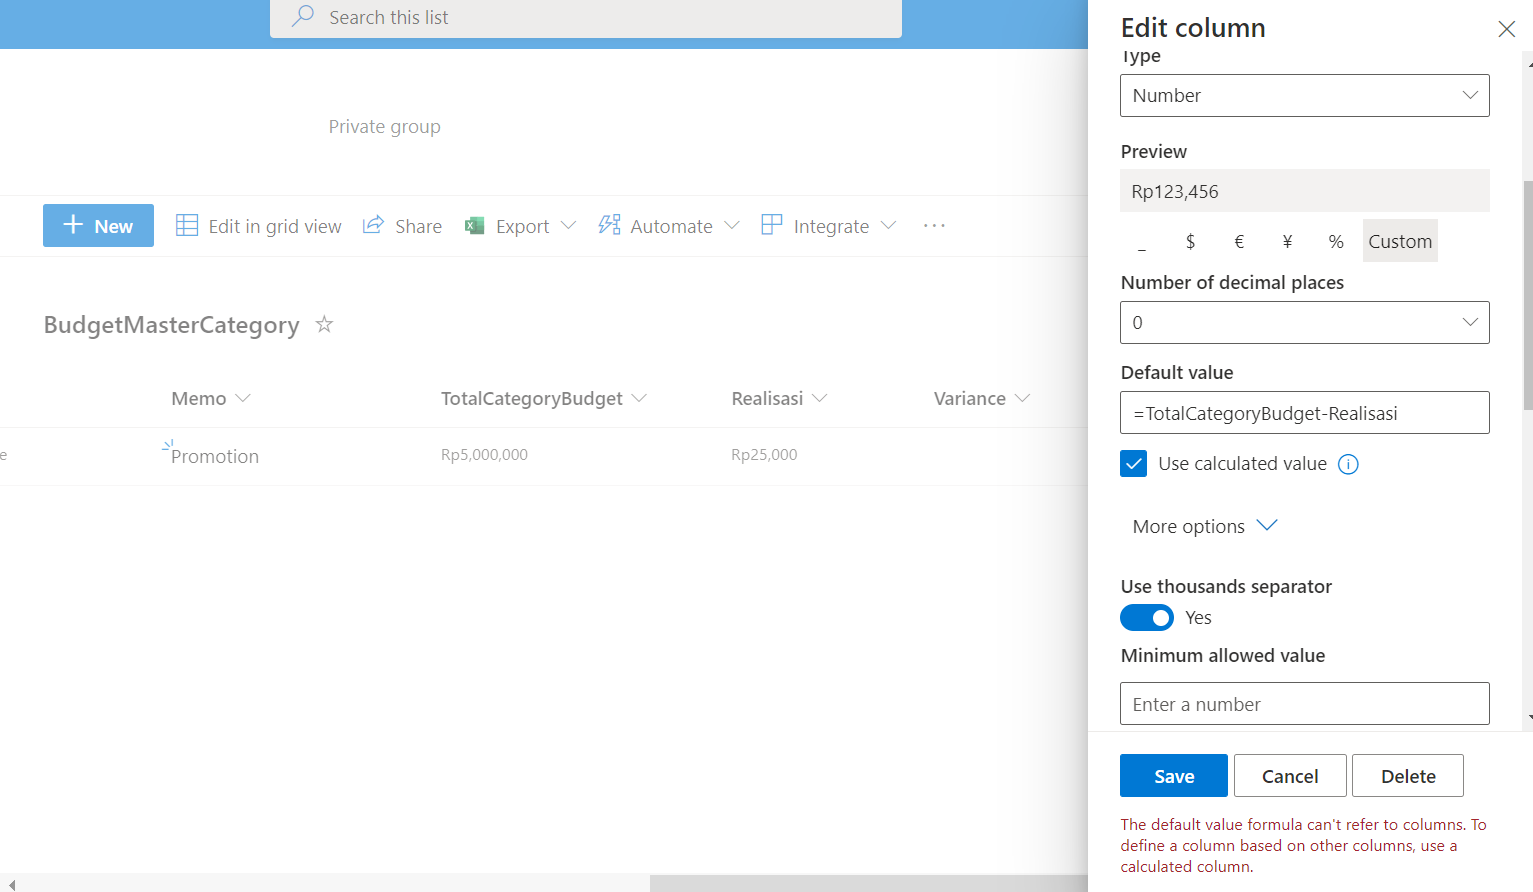The width and height of the screenshot is (1533, 892).
Task: Click the Integrate icon
Action: coord(770,225)
